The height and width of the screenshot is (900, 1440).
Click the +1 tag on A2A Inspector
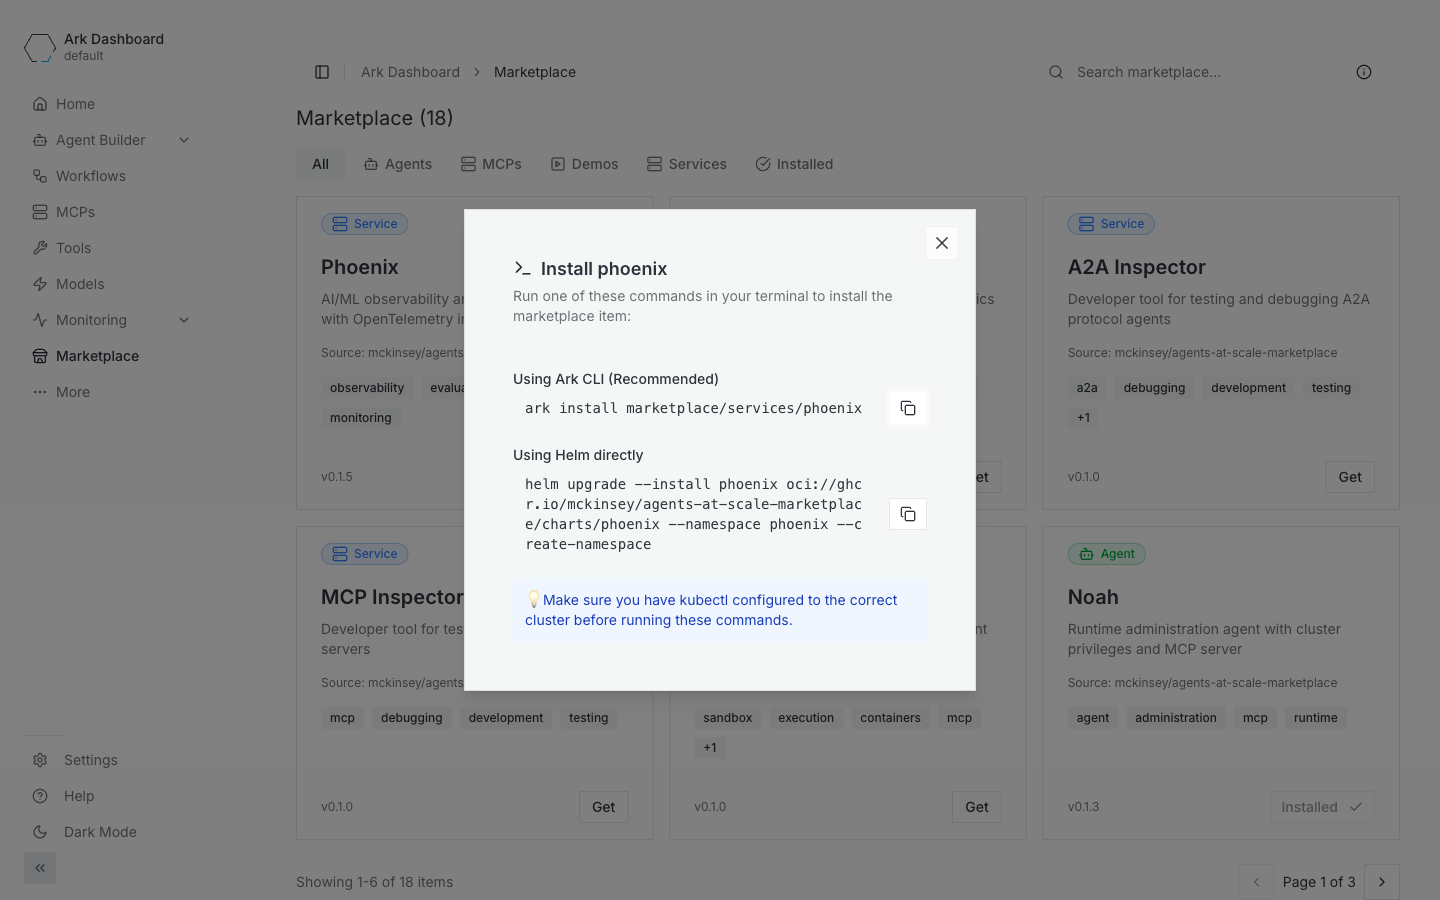[1084, 418]
